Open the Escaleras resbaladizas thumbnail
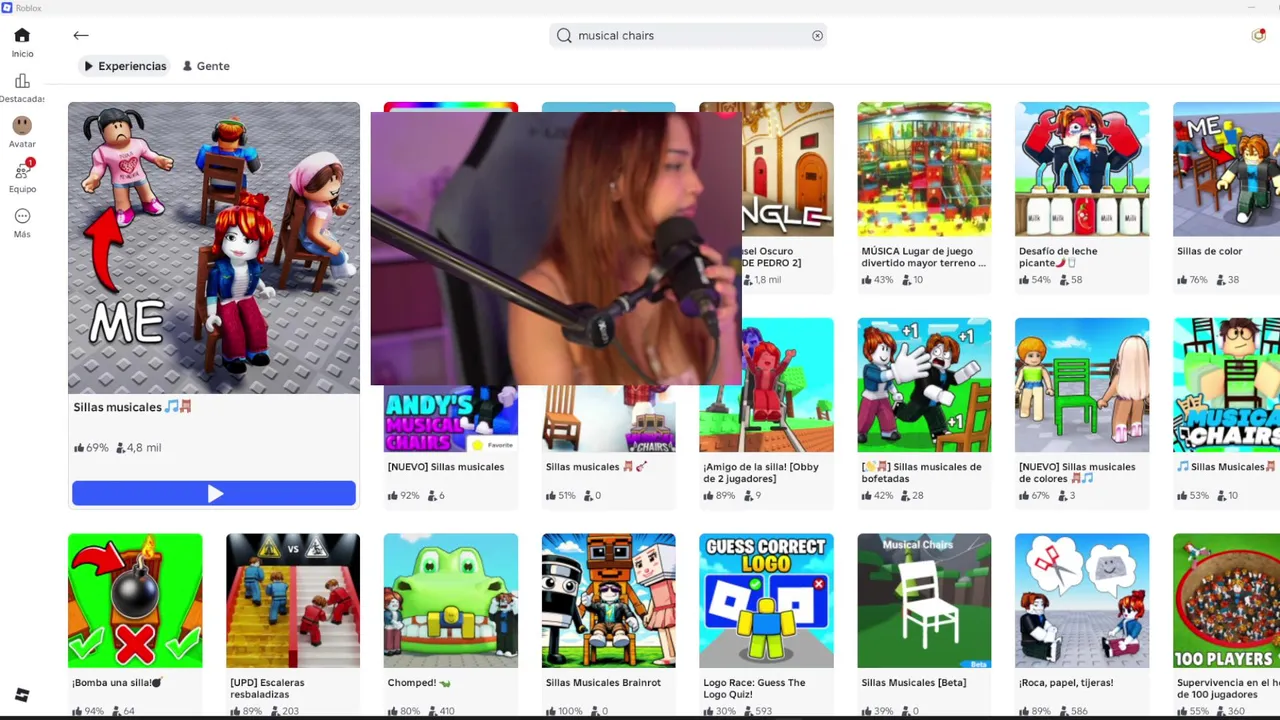This screenshot has height=720, width=1280. [293, 600]
